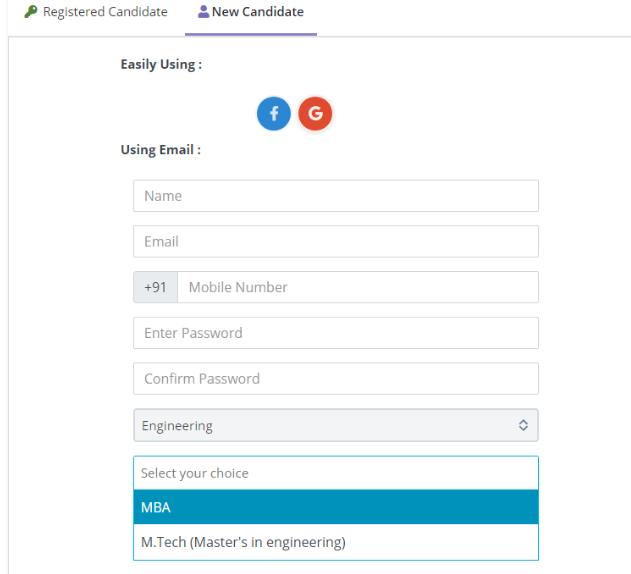Viewport: 631px width, 574px height.
Task: Sign up using the Google icon
Action: 315,114
